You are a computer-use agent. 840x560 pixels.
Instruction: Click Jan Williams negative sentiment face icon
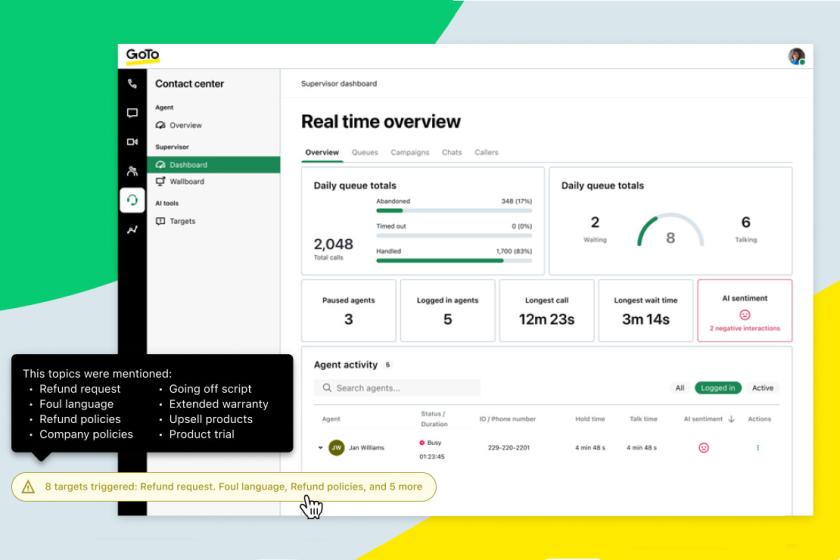point(704,447)
